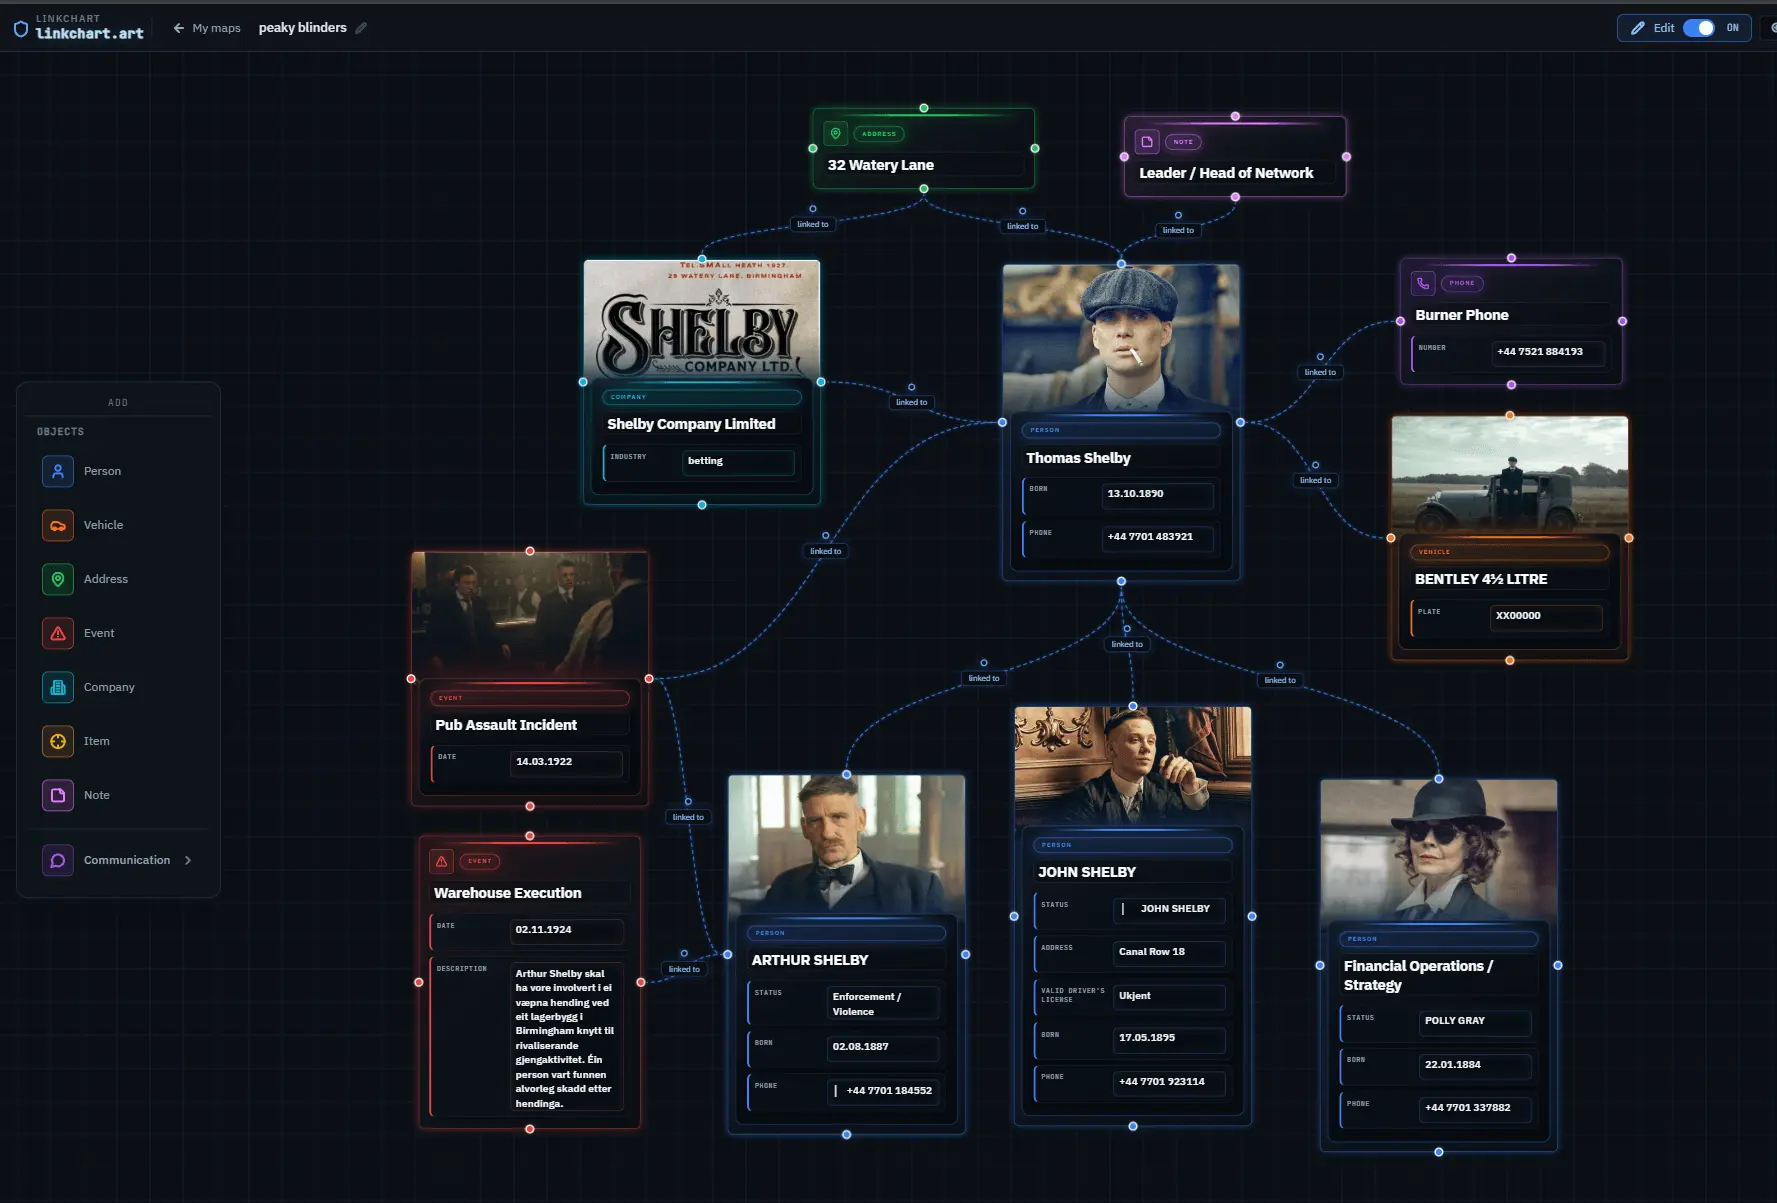Select the Bentley vehicle photo
The height and width of the screenshot is (1203, 1777).
coord(1510,475)
